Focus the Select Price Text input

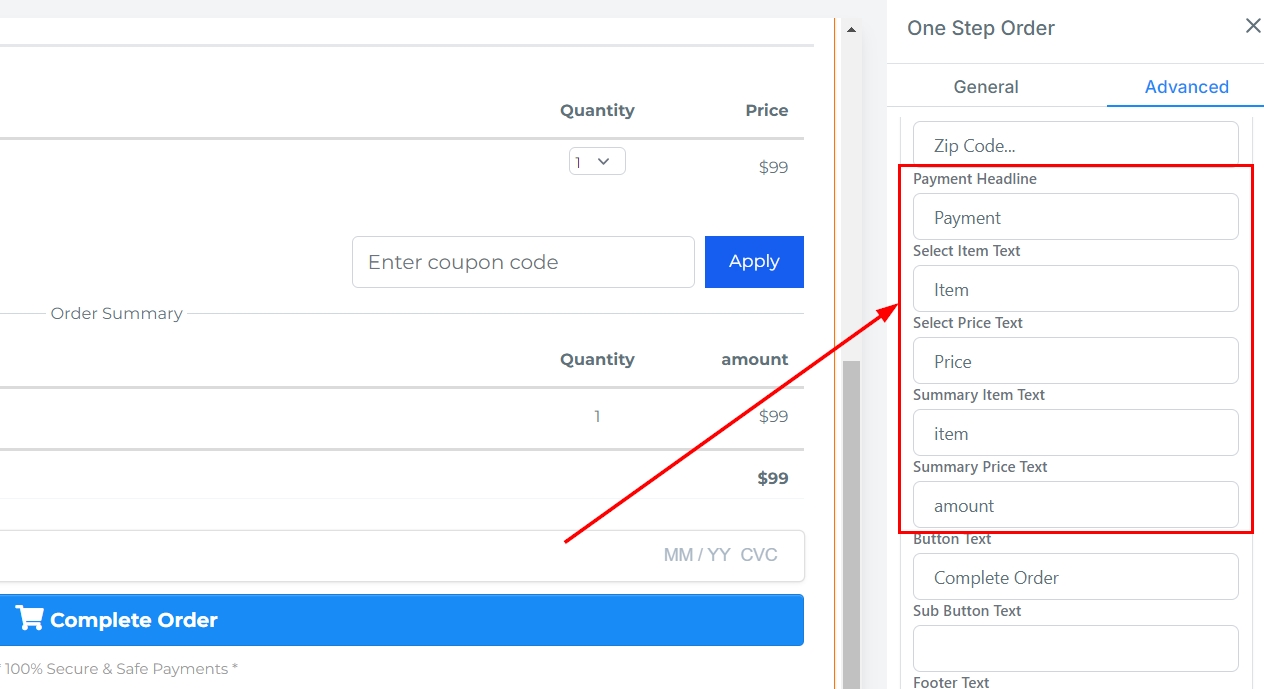pos(1075,361)
